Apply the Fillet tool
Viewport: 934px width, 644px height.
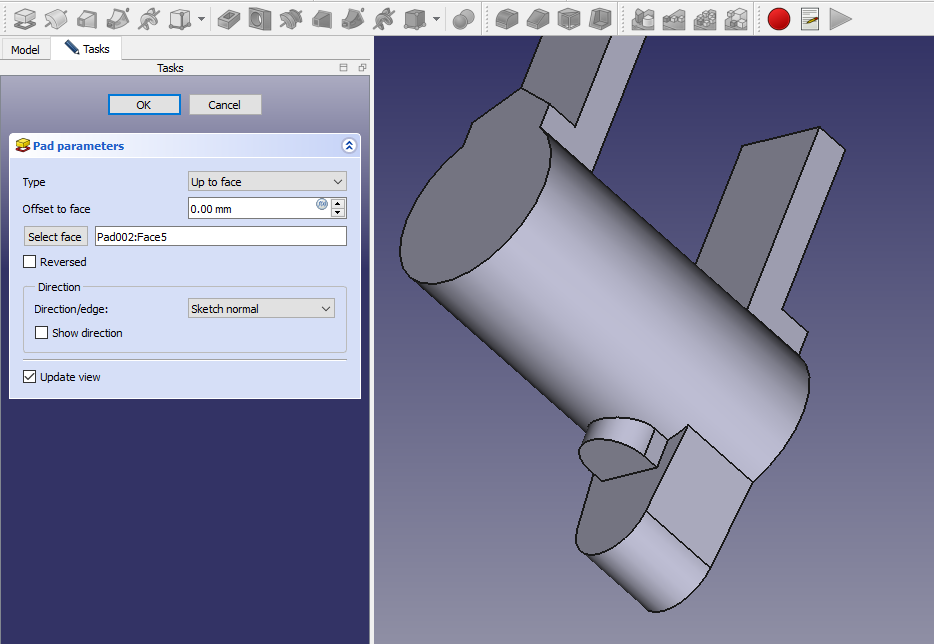[x=507, y=18]
